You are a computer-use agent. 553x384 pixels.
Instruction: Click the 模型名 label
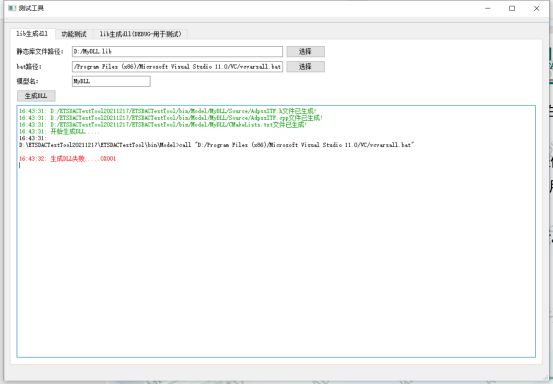coord(28,81)
